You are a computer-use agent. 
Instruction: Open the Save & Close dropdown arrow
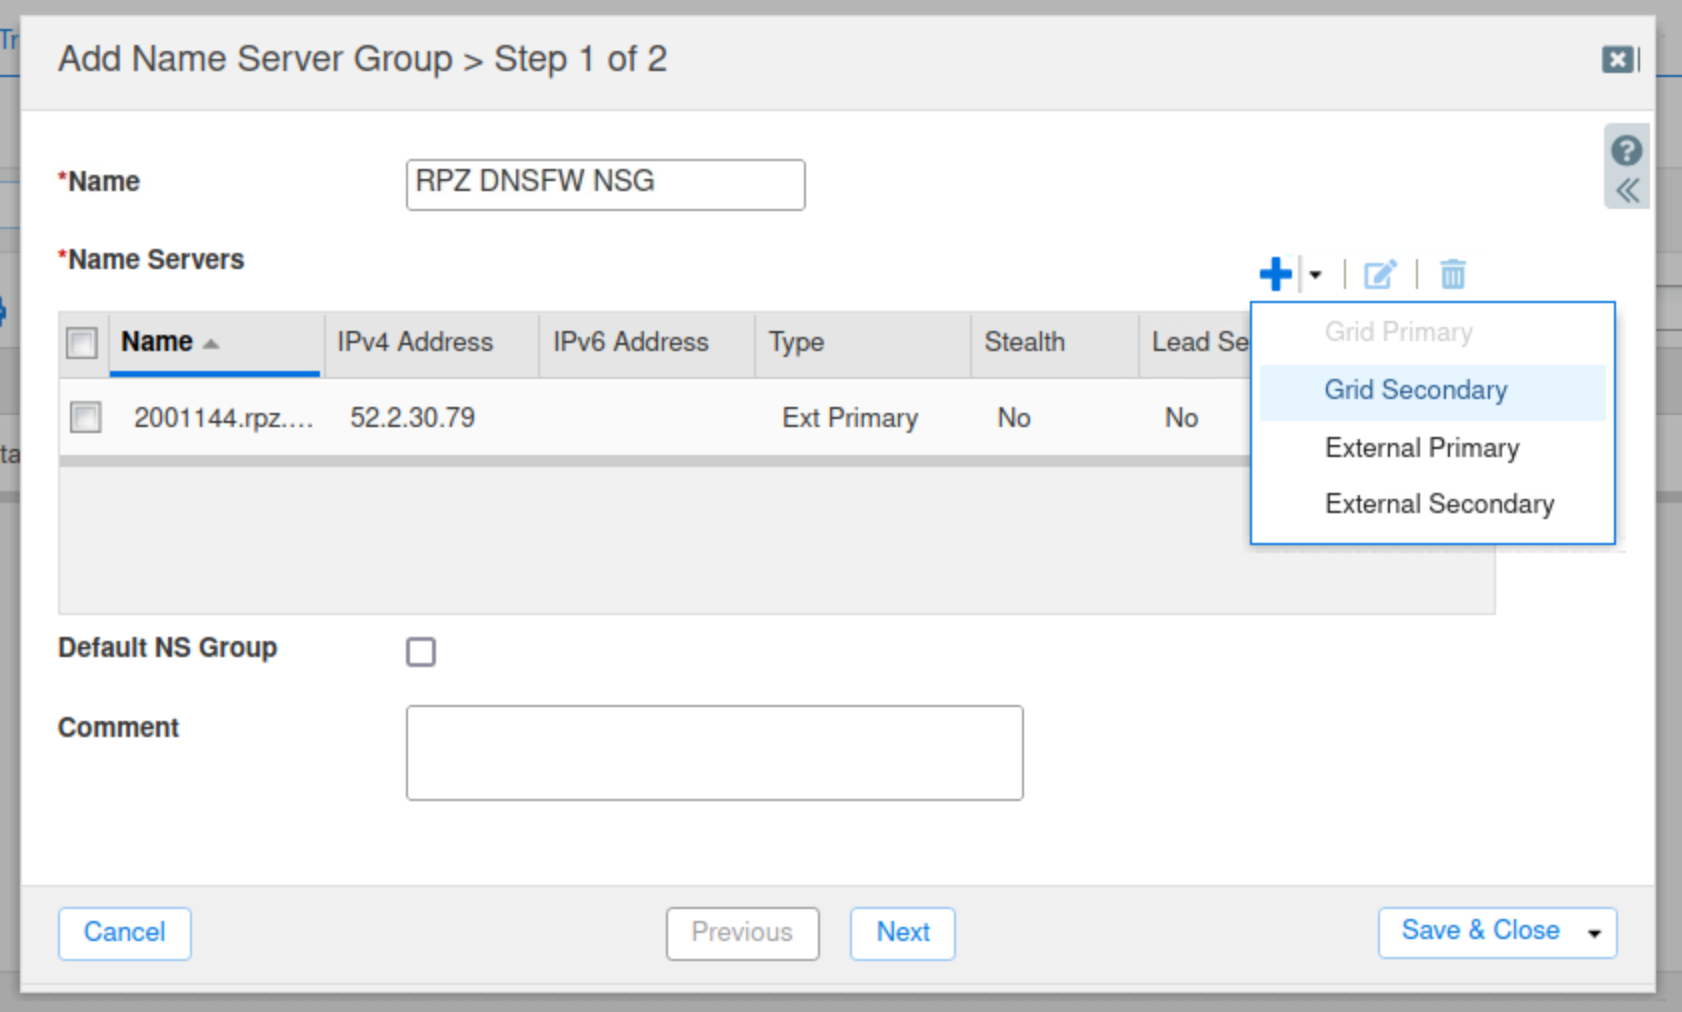[x=1594, y=933]
